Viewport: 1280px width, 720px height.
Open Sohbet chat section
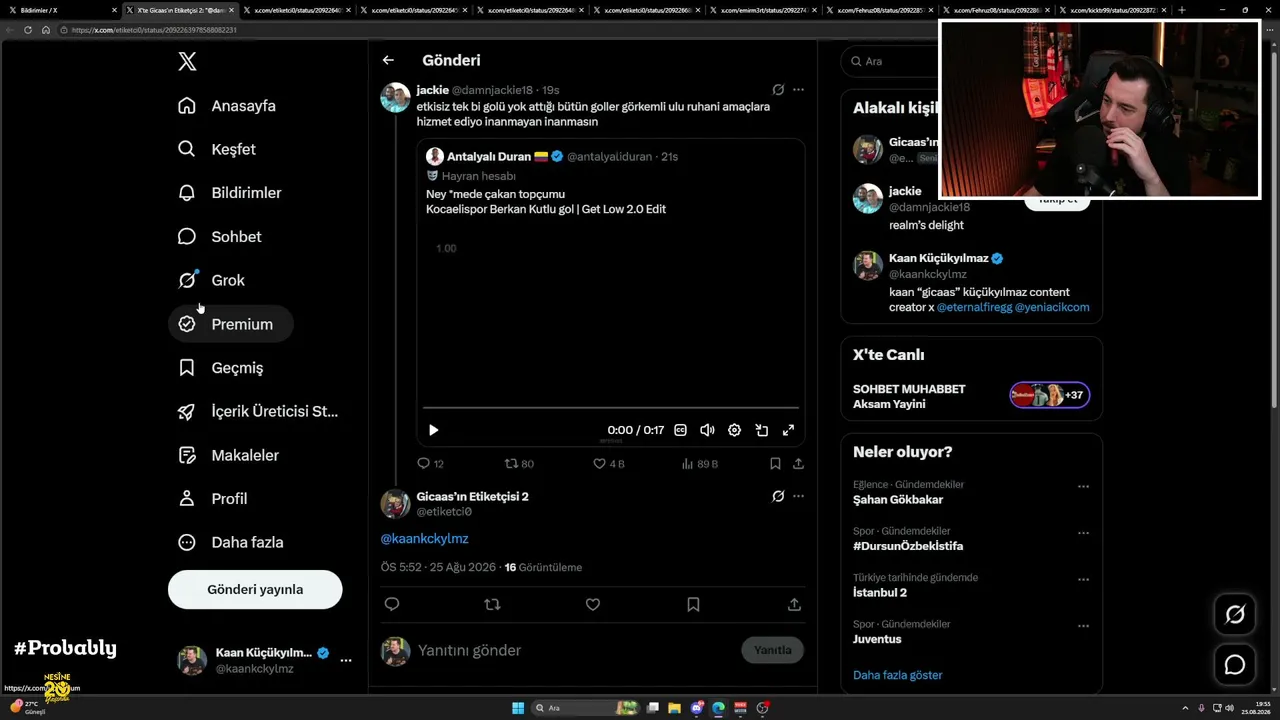tap(220, 237)
